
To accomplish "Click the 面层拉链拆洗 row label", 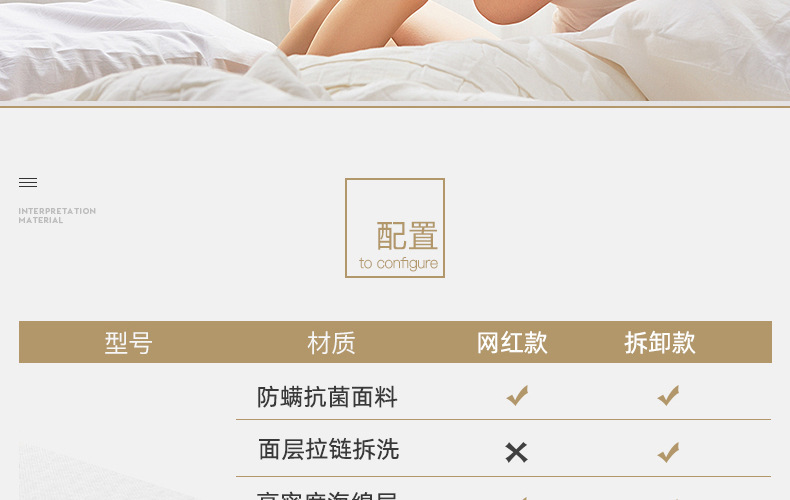I will click(x=328, y=449).
